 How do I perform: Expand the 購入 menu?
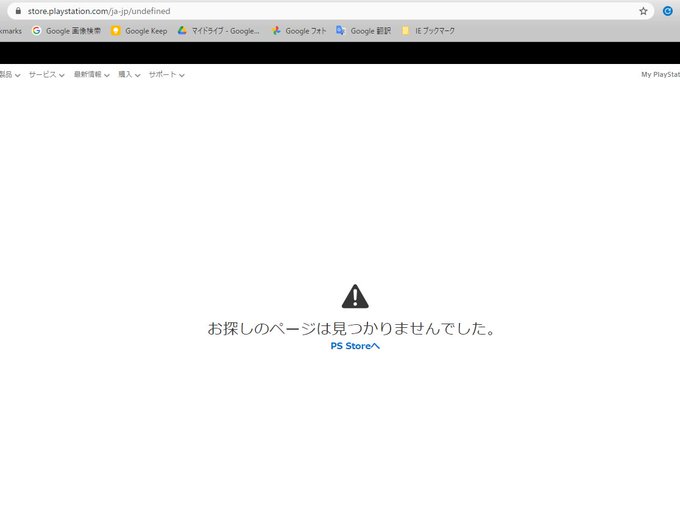(129, 75)
